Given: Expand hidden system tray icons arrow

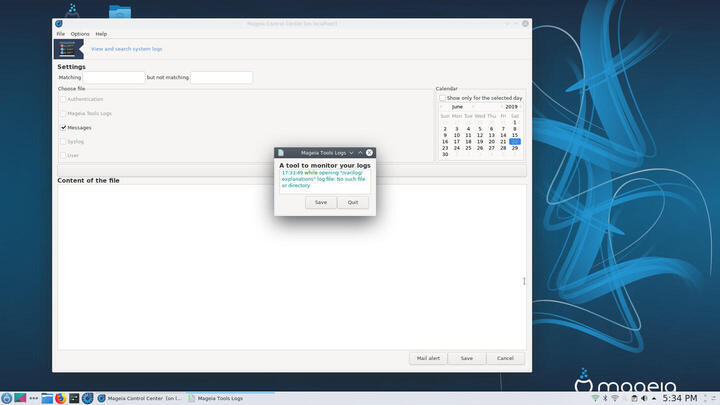Looking at the screenshot, I should pos(654,399).
